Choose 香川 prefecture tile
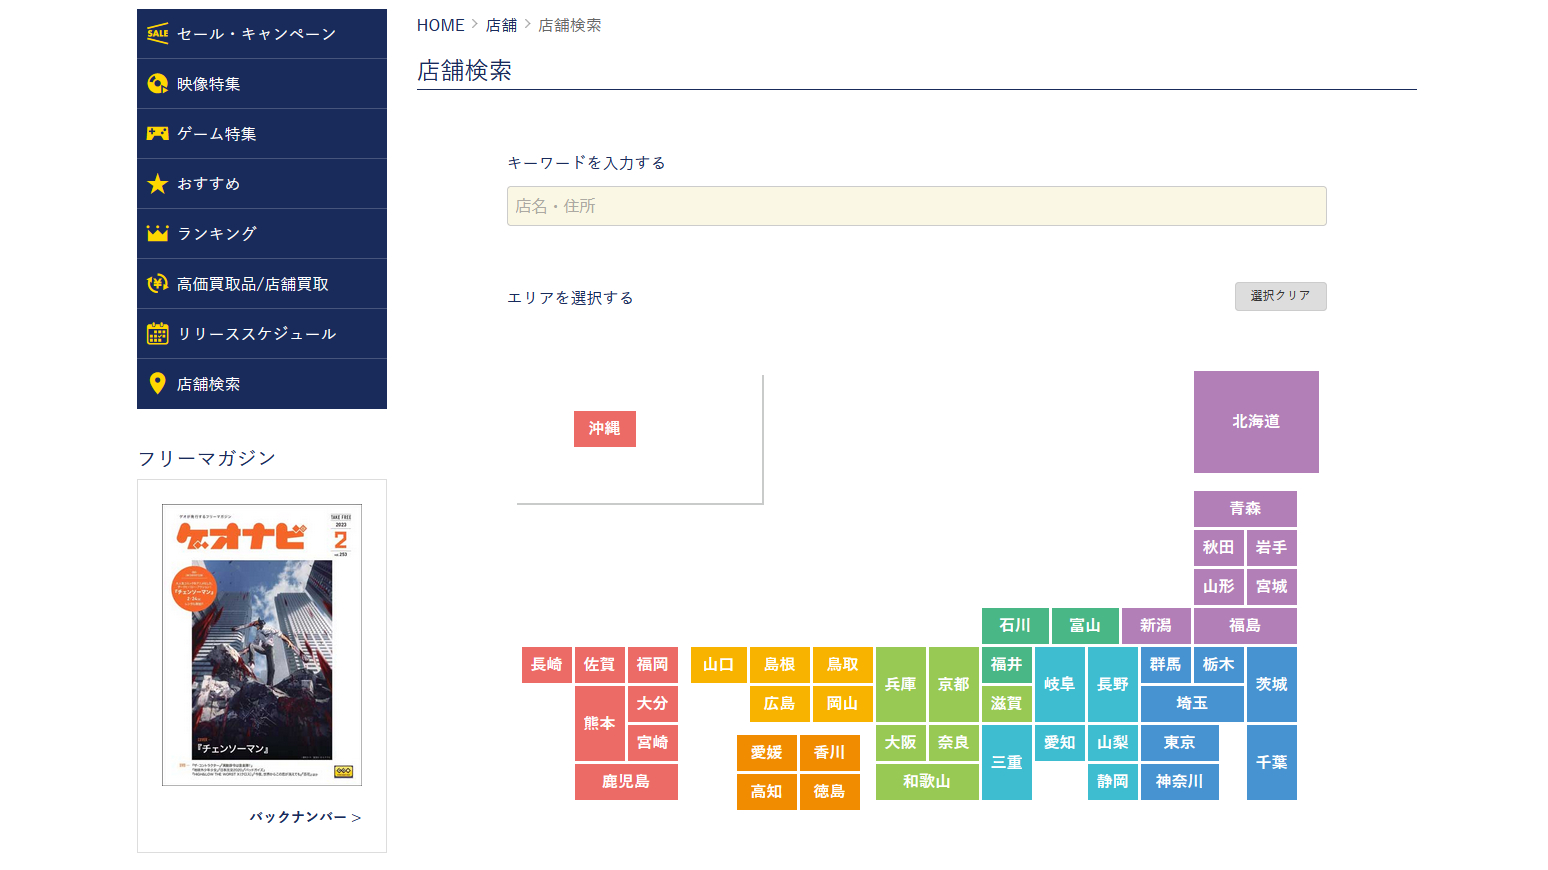This screenshot has height=870, width=1548. (830, 753)
